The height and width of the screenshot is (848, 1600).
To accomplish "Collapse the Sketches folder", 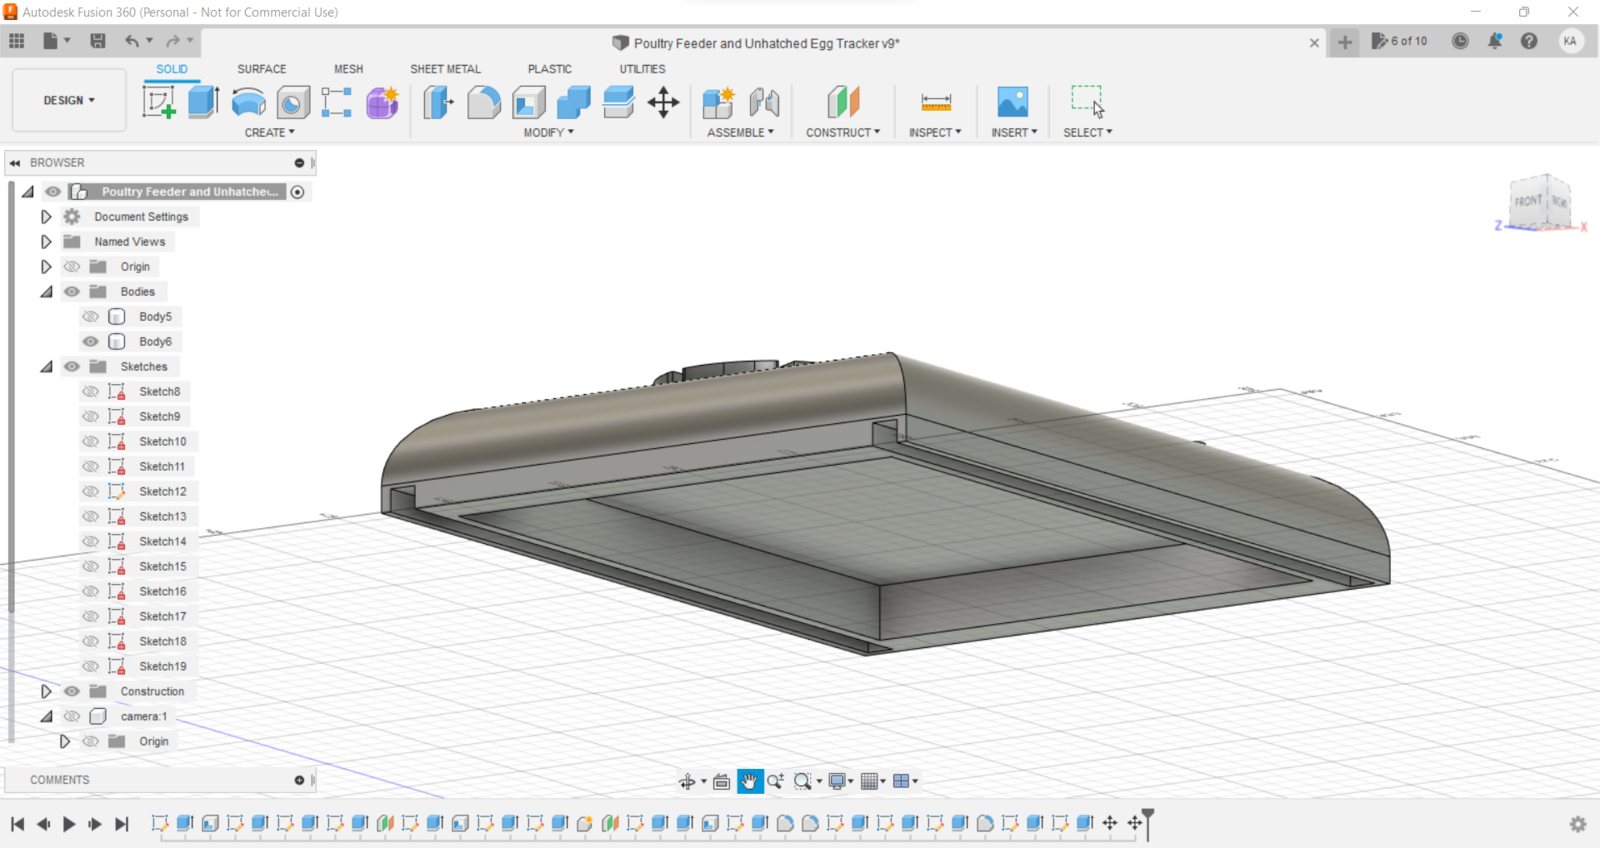I will coord(46,367).
